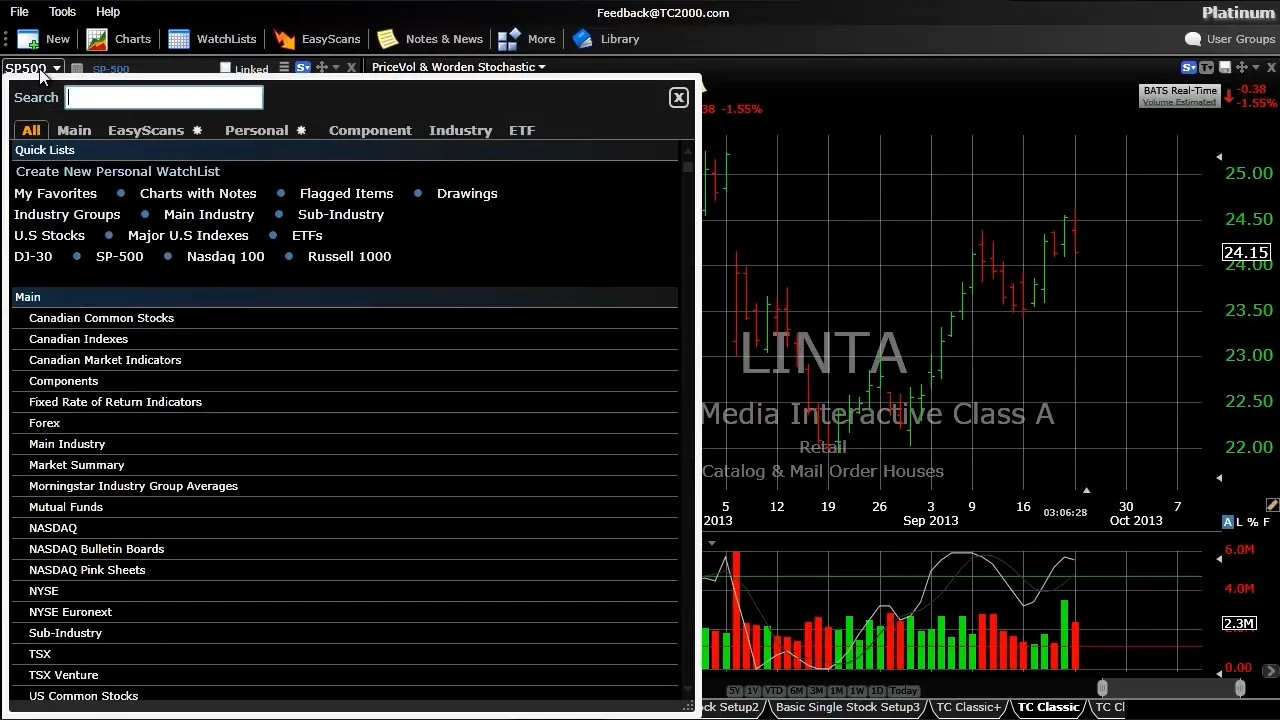Click Create New Personal WatchList
Image resolution: width=1280 pixels, height=720 pixels.
(x=118, y=171)
